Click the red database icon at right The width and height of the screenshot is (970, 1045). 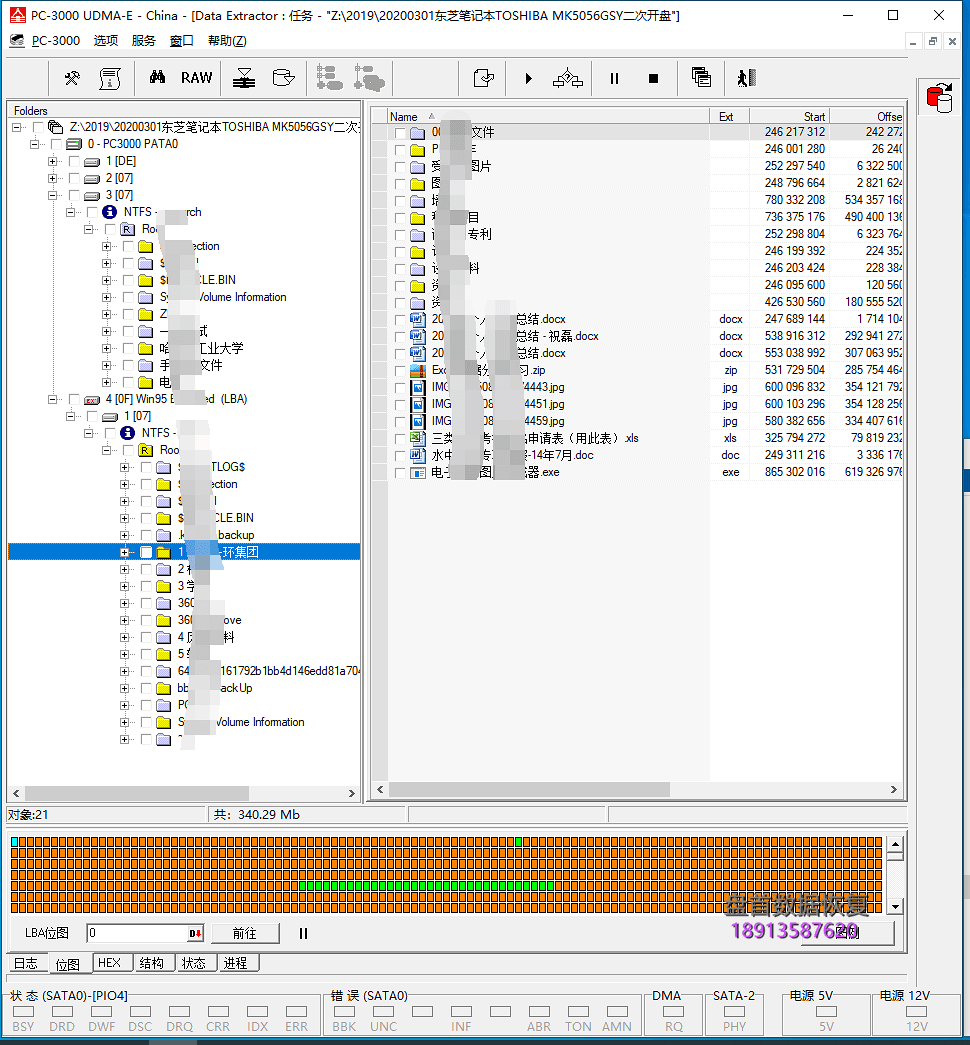[x=940, y=98]
